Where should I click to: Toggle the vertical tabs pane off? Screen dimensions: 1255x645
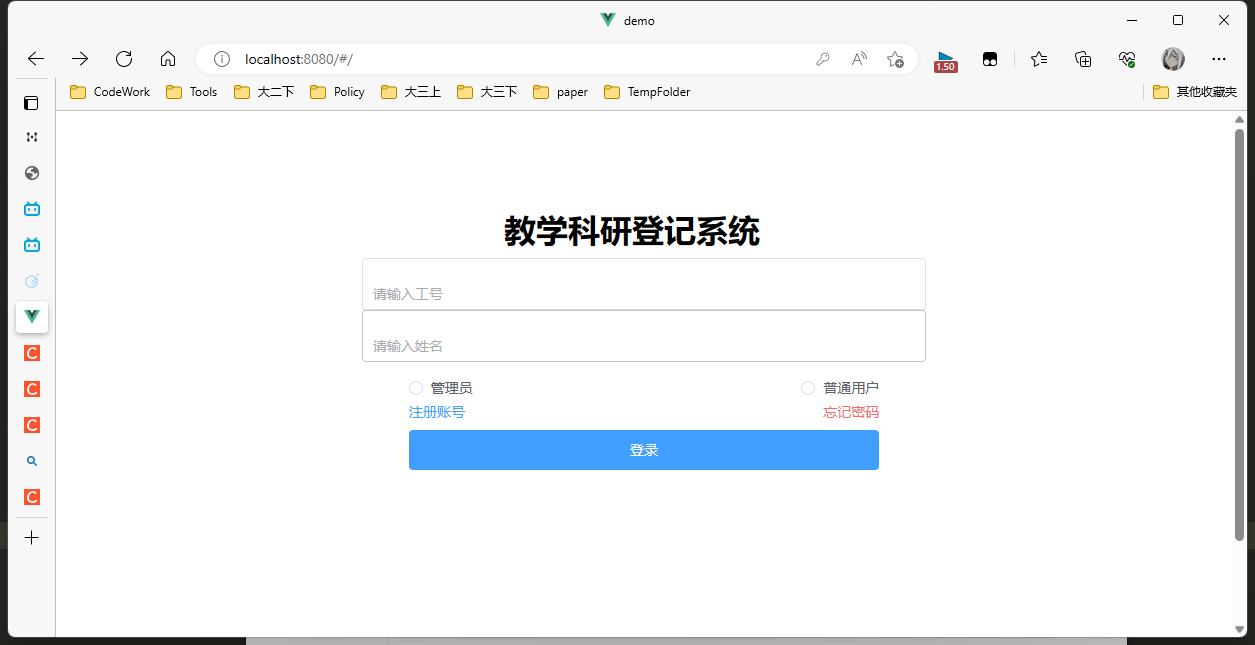(31, 103)
